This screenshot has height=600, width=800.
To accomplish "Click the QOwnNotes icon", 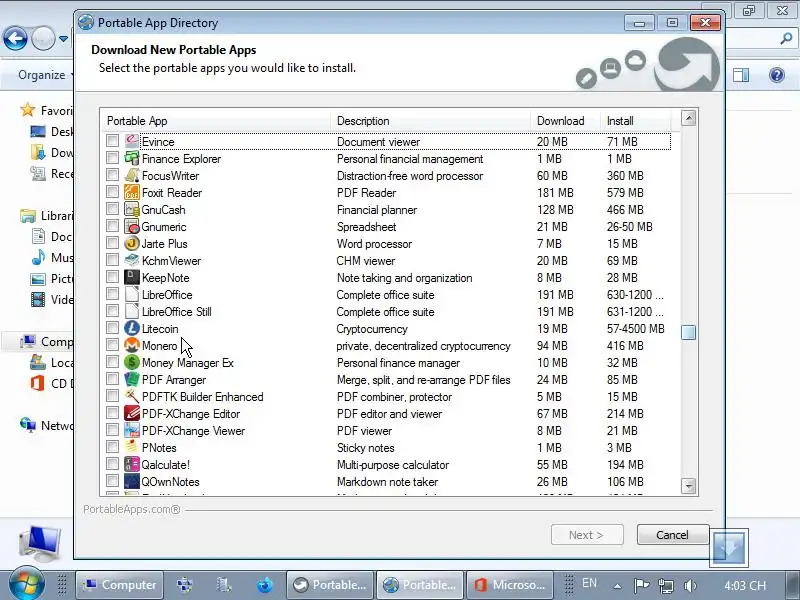I will [x=132, y=482].
